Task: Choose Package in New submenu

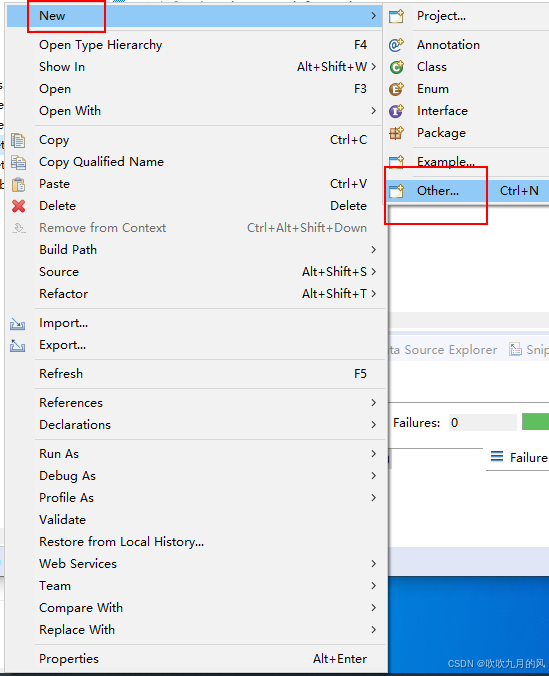Action: (467, 133)
